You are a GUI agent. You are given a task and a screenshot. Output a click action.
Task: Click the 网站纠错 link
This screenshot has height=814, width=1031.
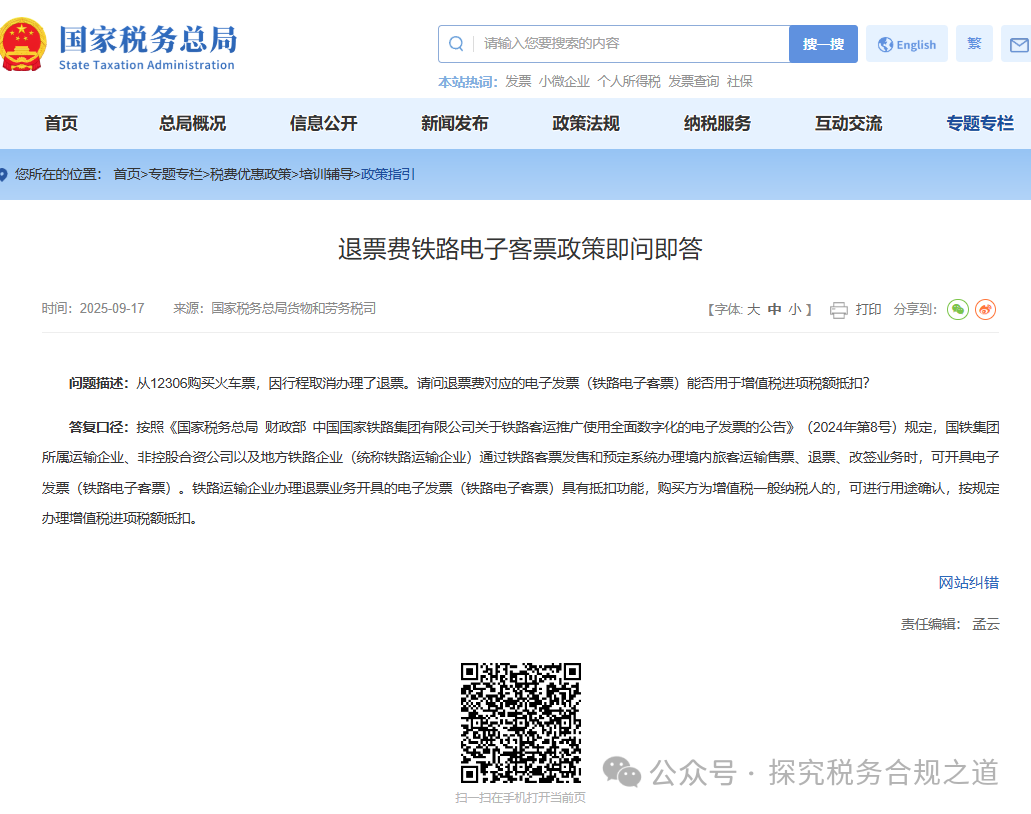pyautogui.click(x=968, y=583)
